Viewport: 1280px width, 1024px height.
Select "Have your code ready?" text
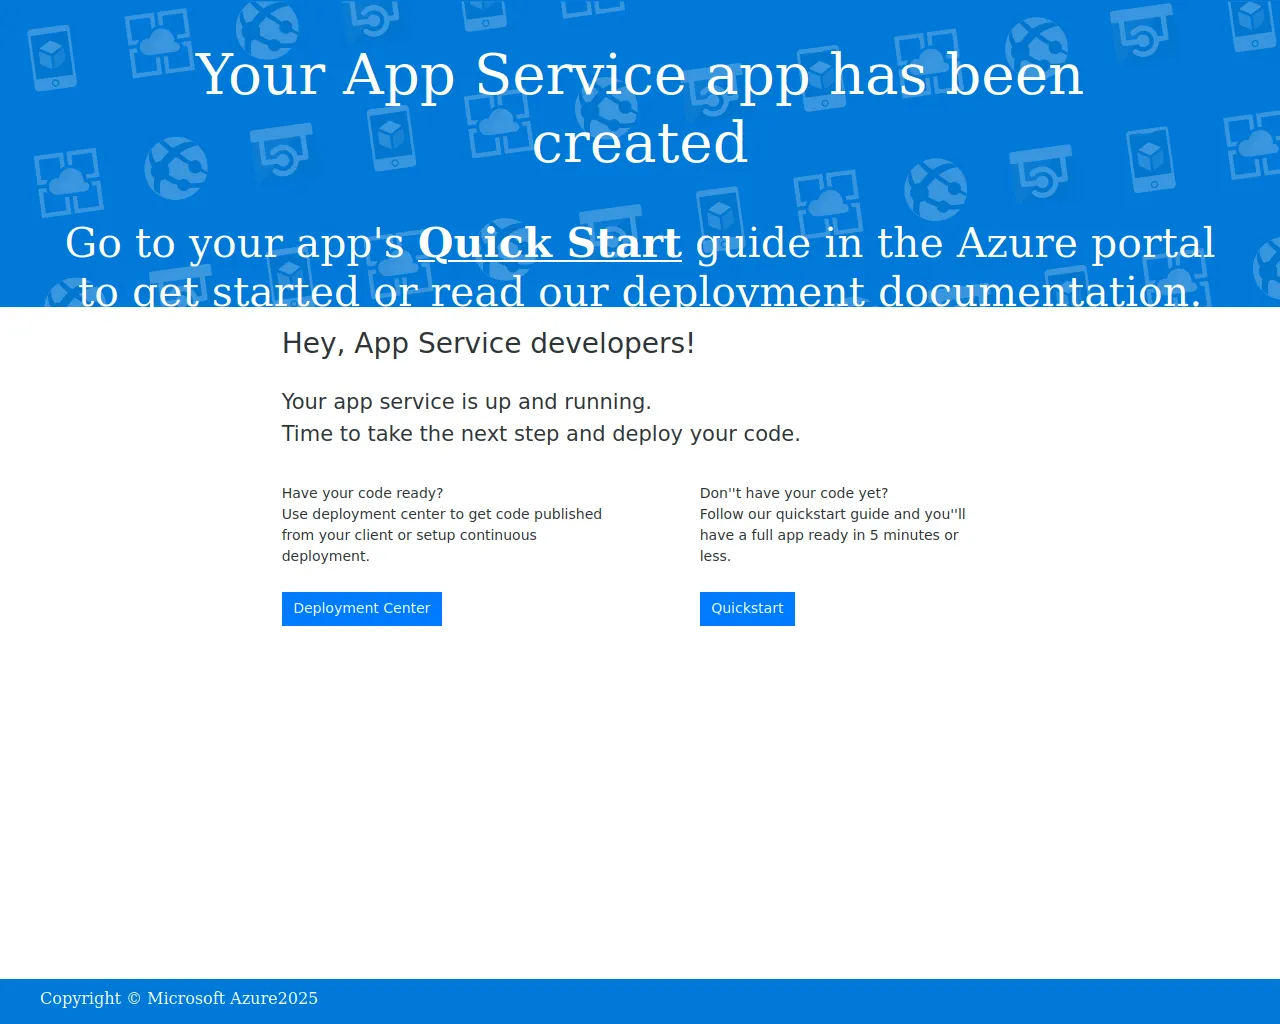(362, 493)
